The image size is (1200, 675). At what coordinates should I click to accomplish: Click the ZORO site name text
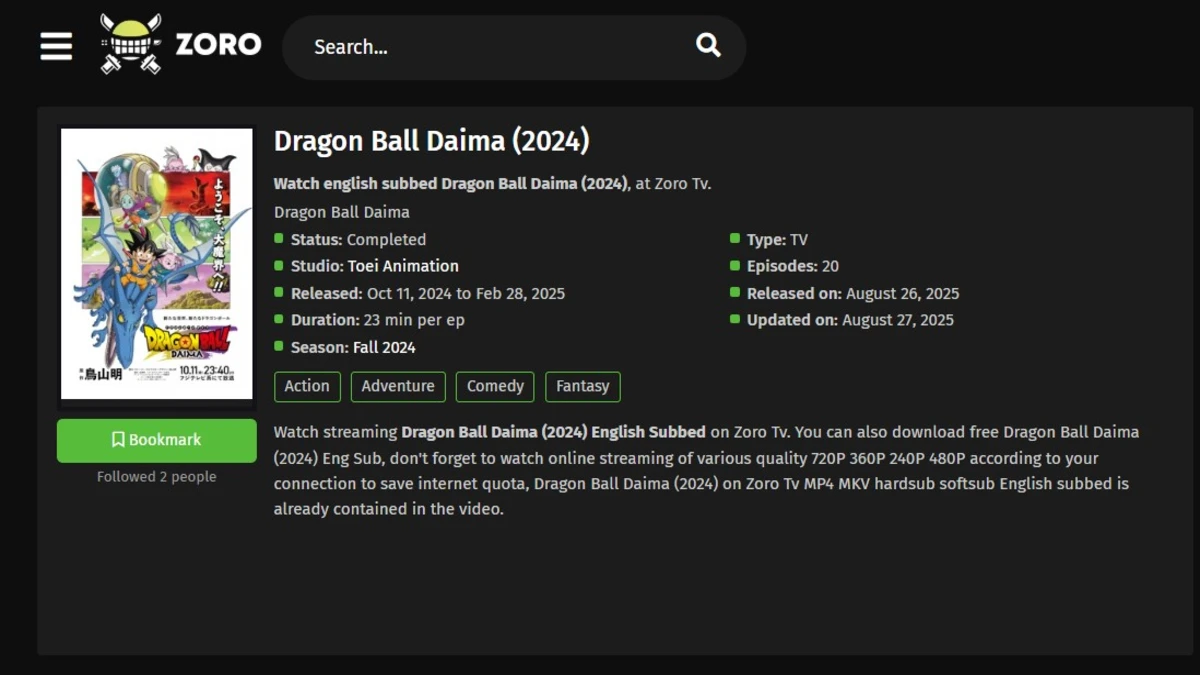218,45
